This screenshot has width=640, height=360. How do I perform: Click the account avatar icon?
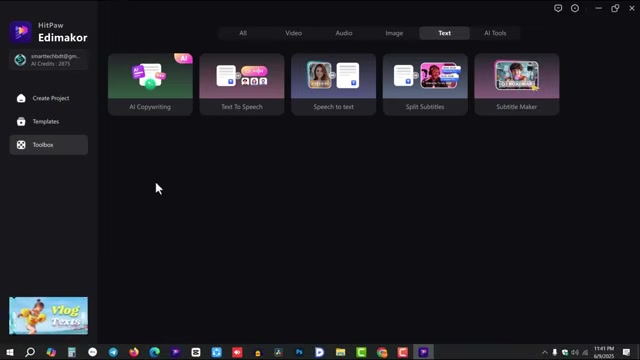20,60
